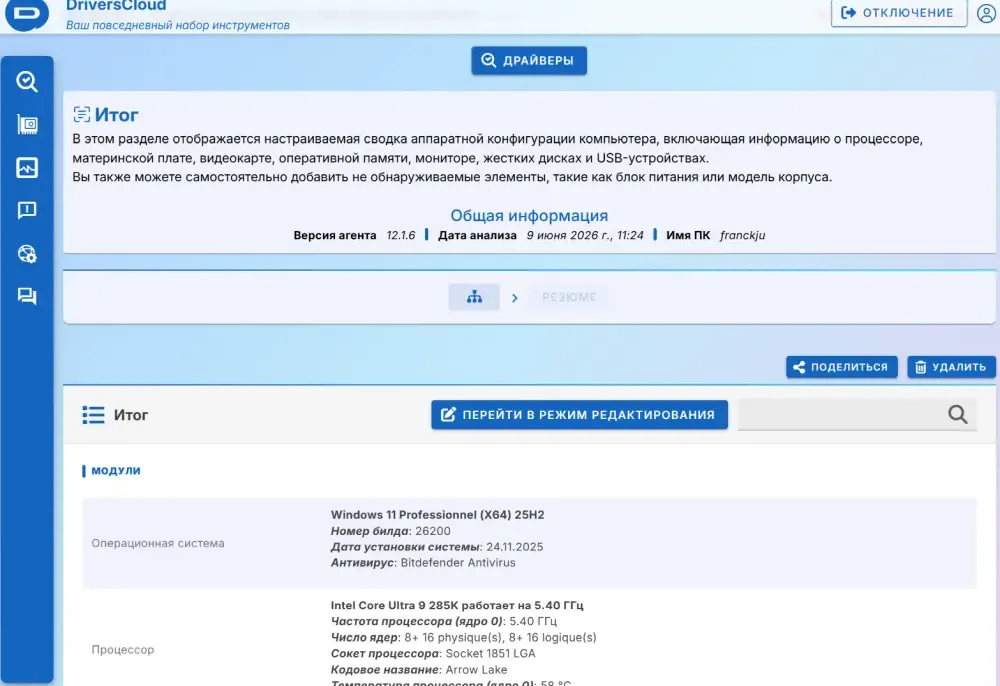Select the agent version 12.1.6 value
Image resolution: width=1000 pixels, height=686 pixels.
click(401, 235)
